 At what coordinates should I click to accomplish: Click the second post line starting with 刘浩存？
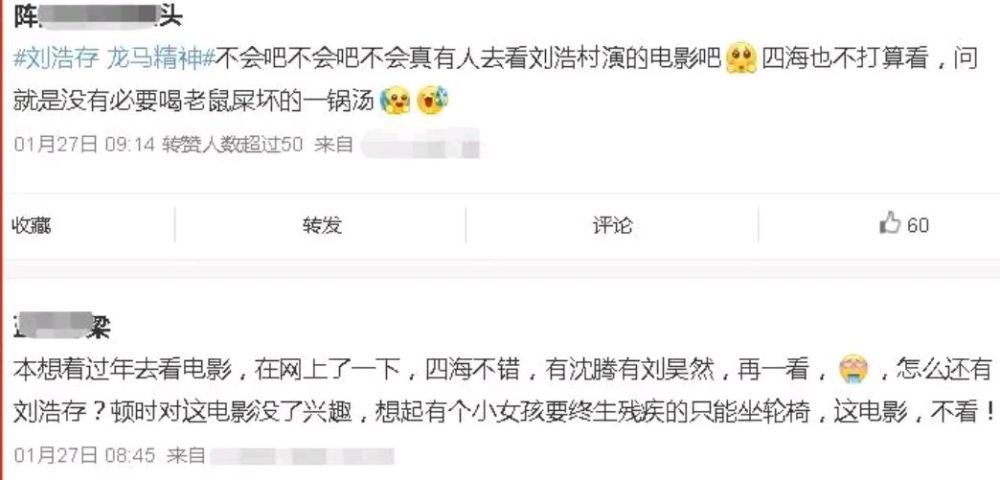click(503, 413)
